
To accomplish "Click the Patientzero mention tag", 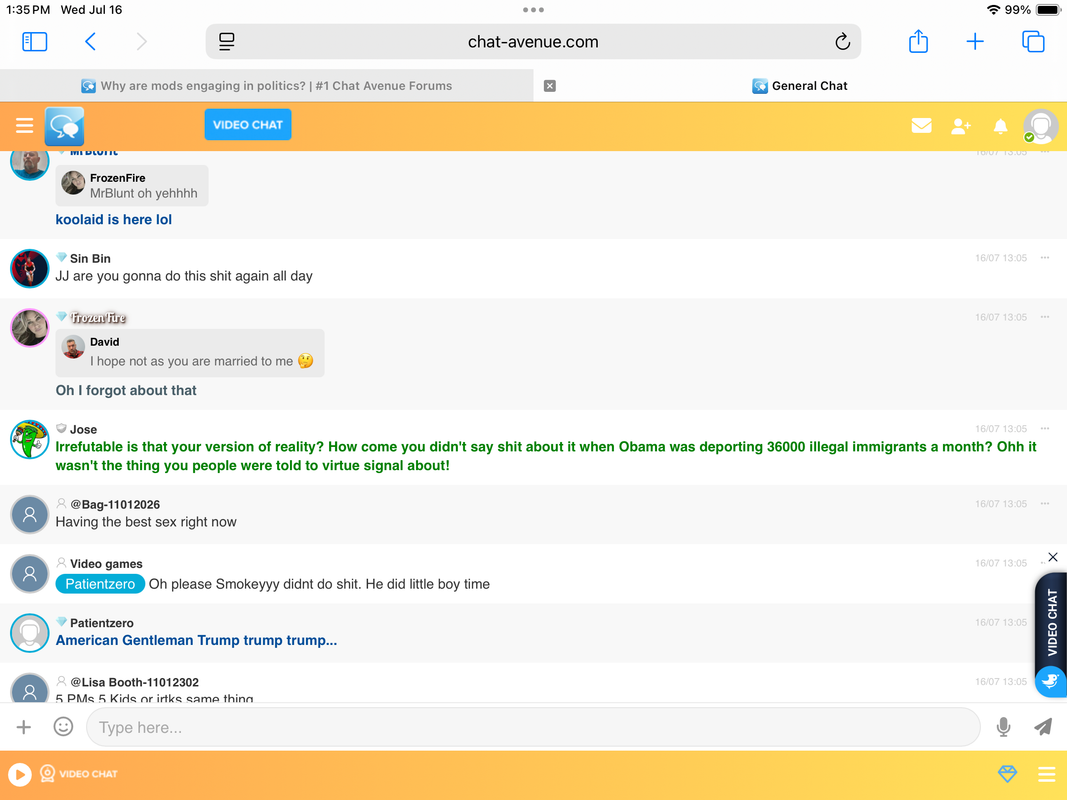I will [x=100, y=584].
